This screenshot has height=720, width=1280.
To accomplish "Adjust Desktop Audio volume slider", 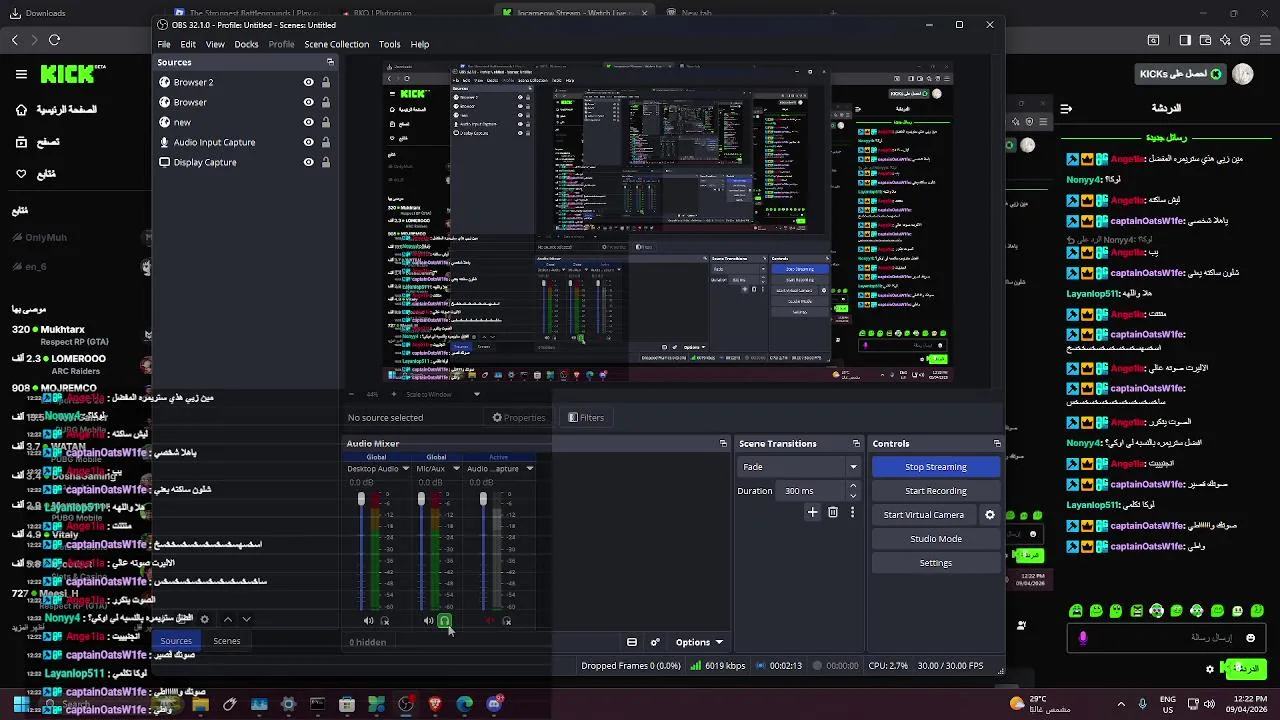I will click(361, 498).
